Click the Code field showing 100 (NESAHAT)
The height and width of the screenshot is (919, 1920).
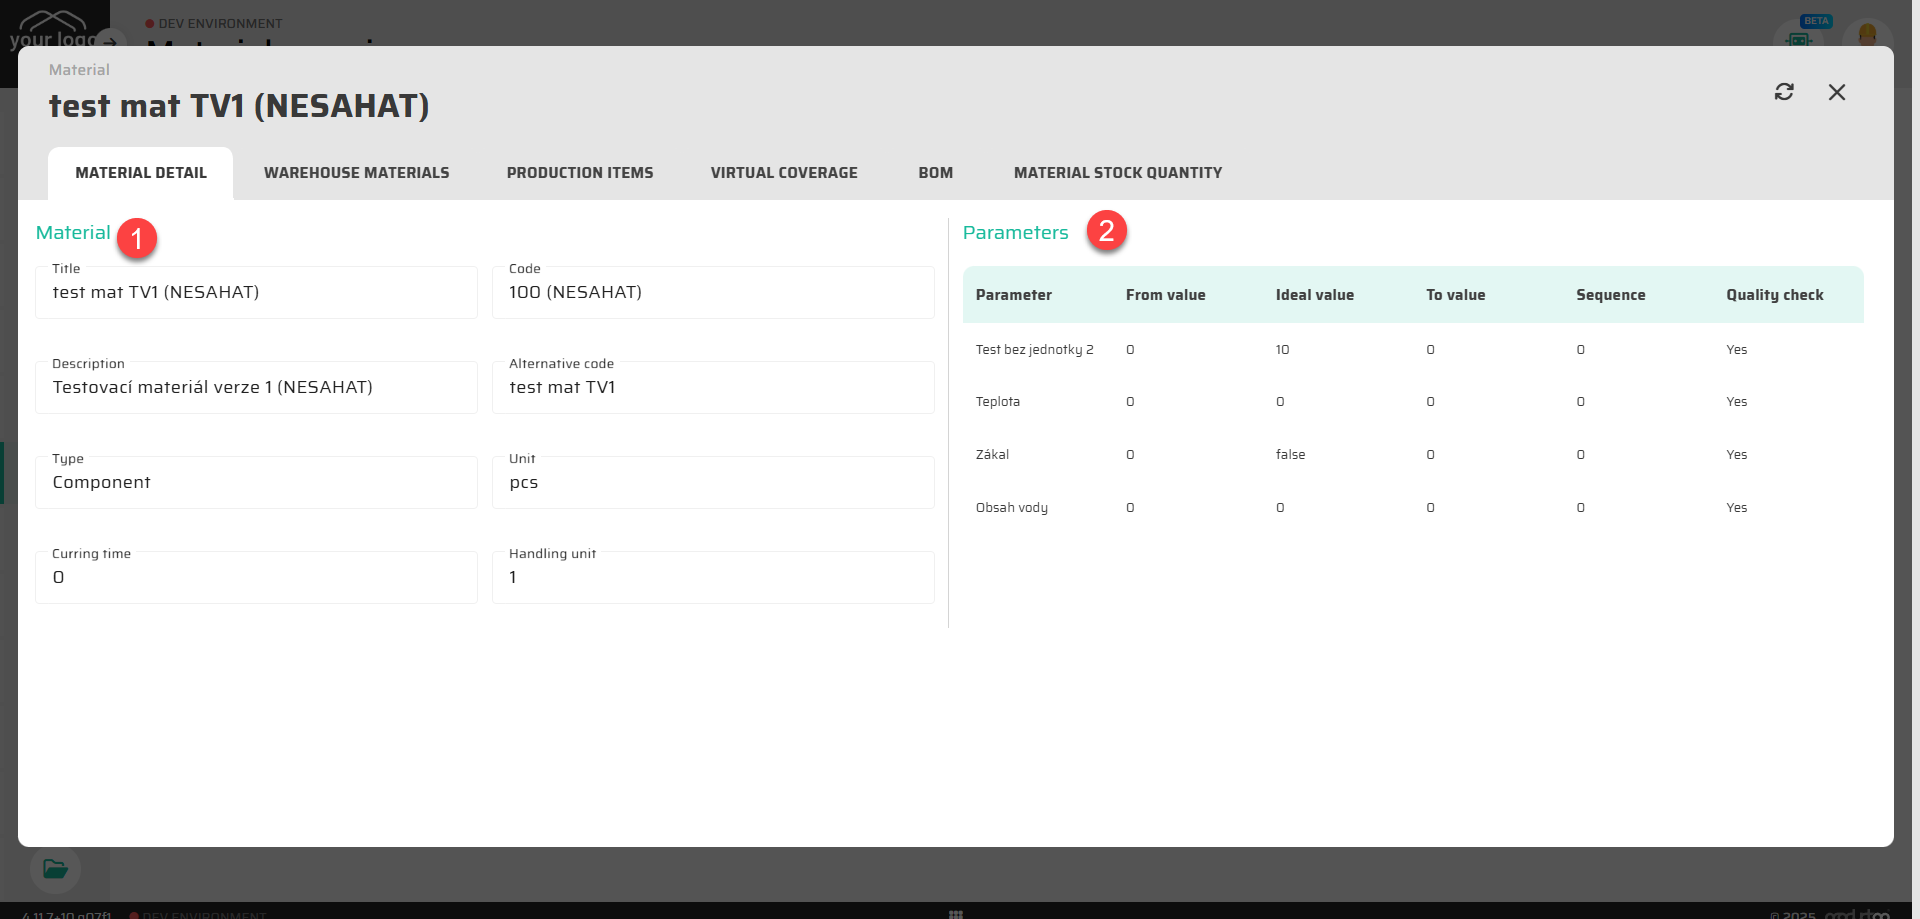coord(713,293)
